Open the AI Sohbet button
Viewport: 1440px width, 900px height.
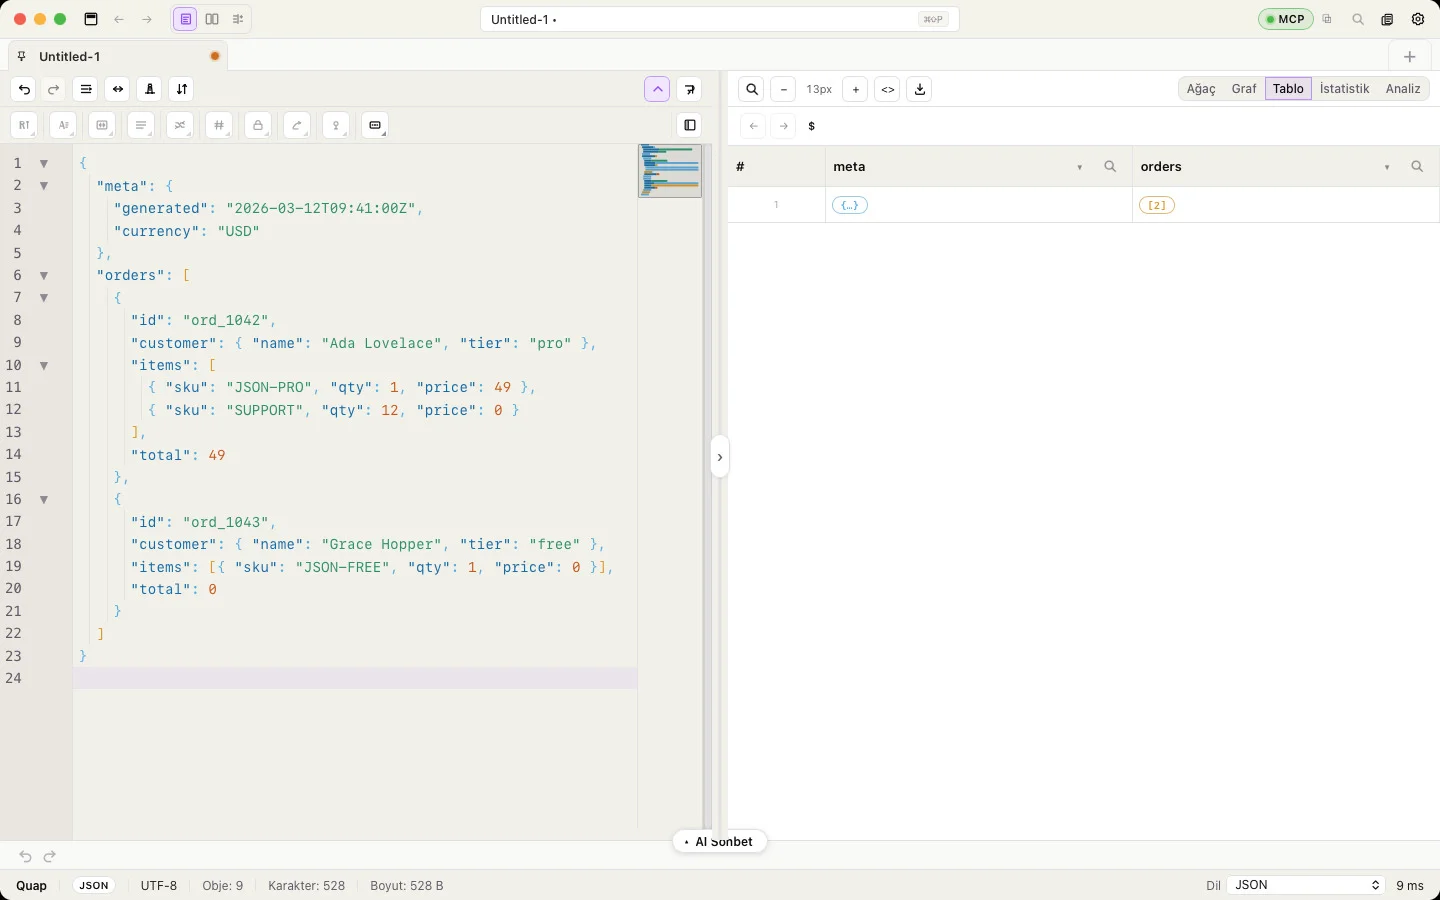click(720, 842)
